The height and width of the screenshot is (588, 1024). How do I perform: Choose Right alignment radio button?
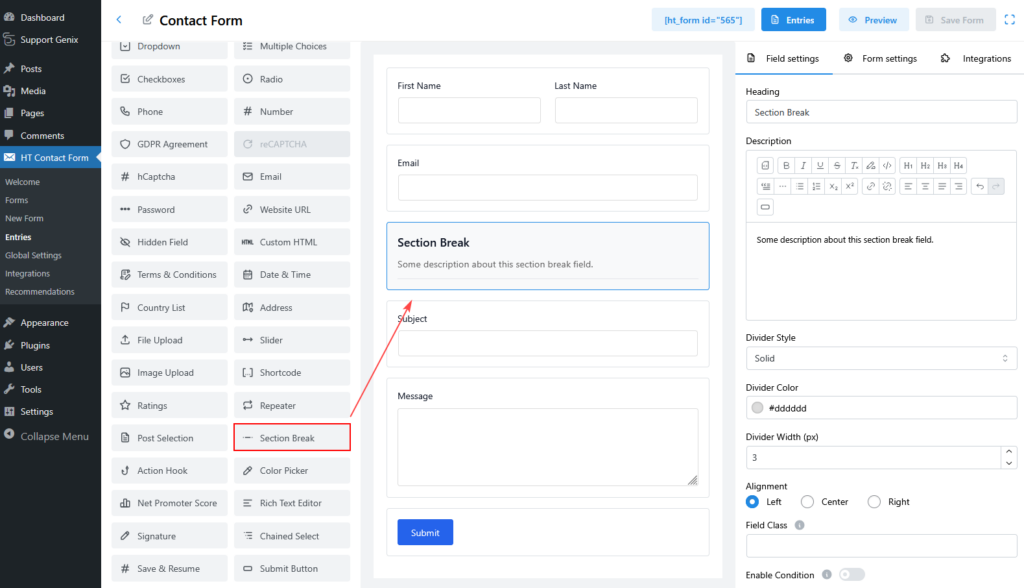click(x=874, y=502)
